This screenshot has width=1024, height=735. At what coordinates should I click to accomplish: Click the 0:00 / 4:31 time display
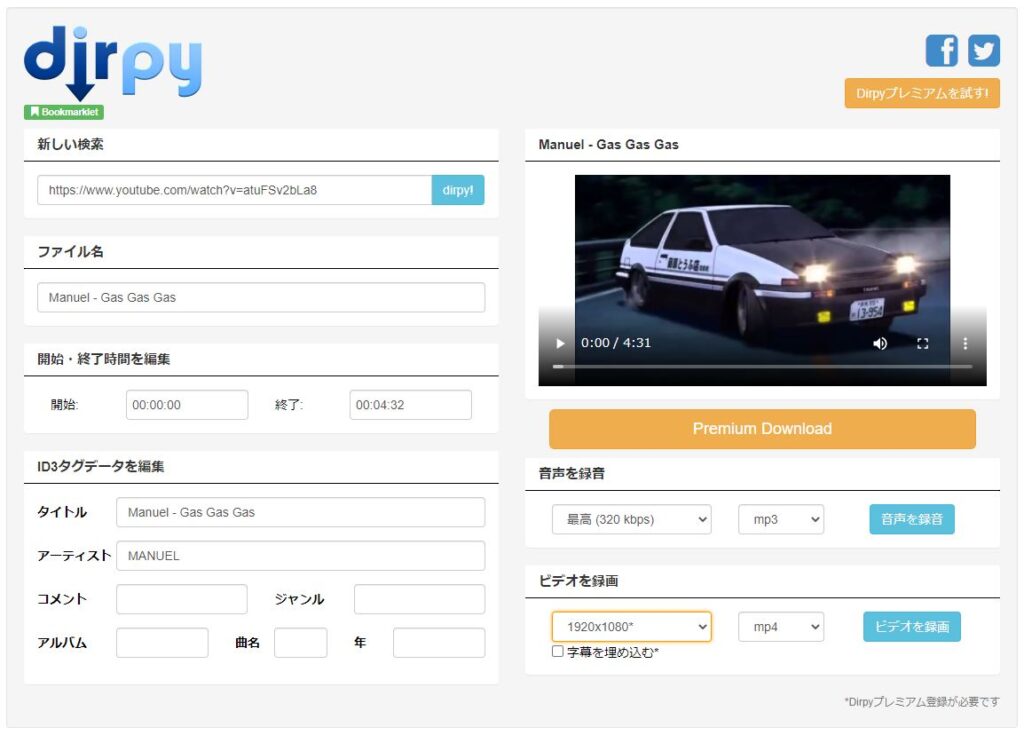click(616, 343)
